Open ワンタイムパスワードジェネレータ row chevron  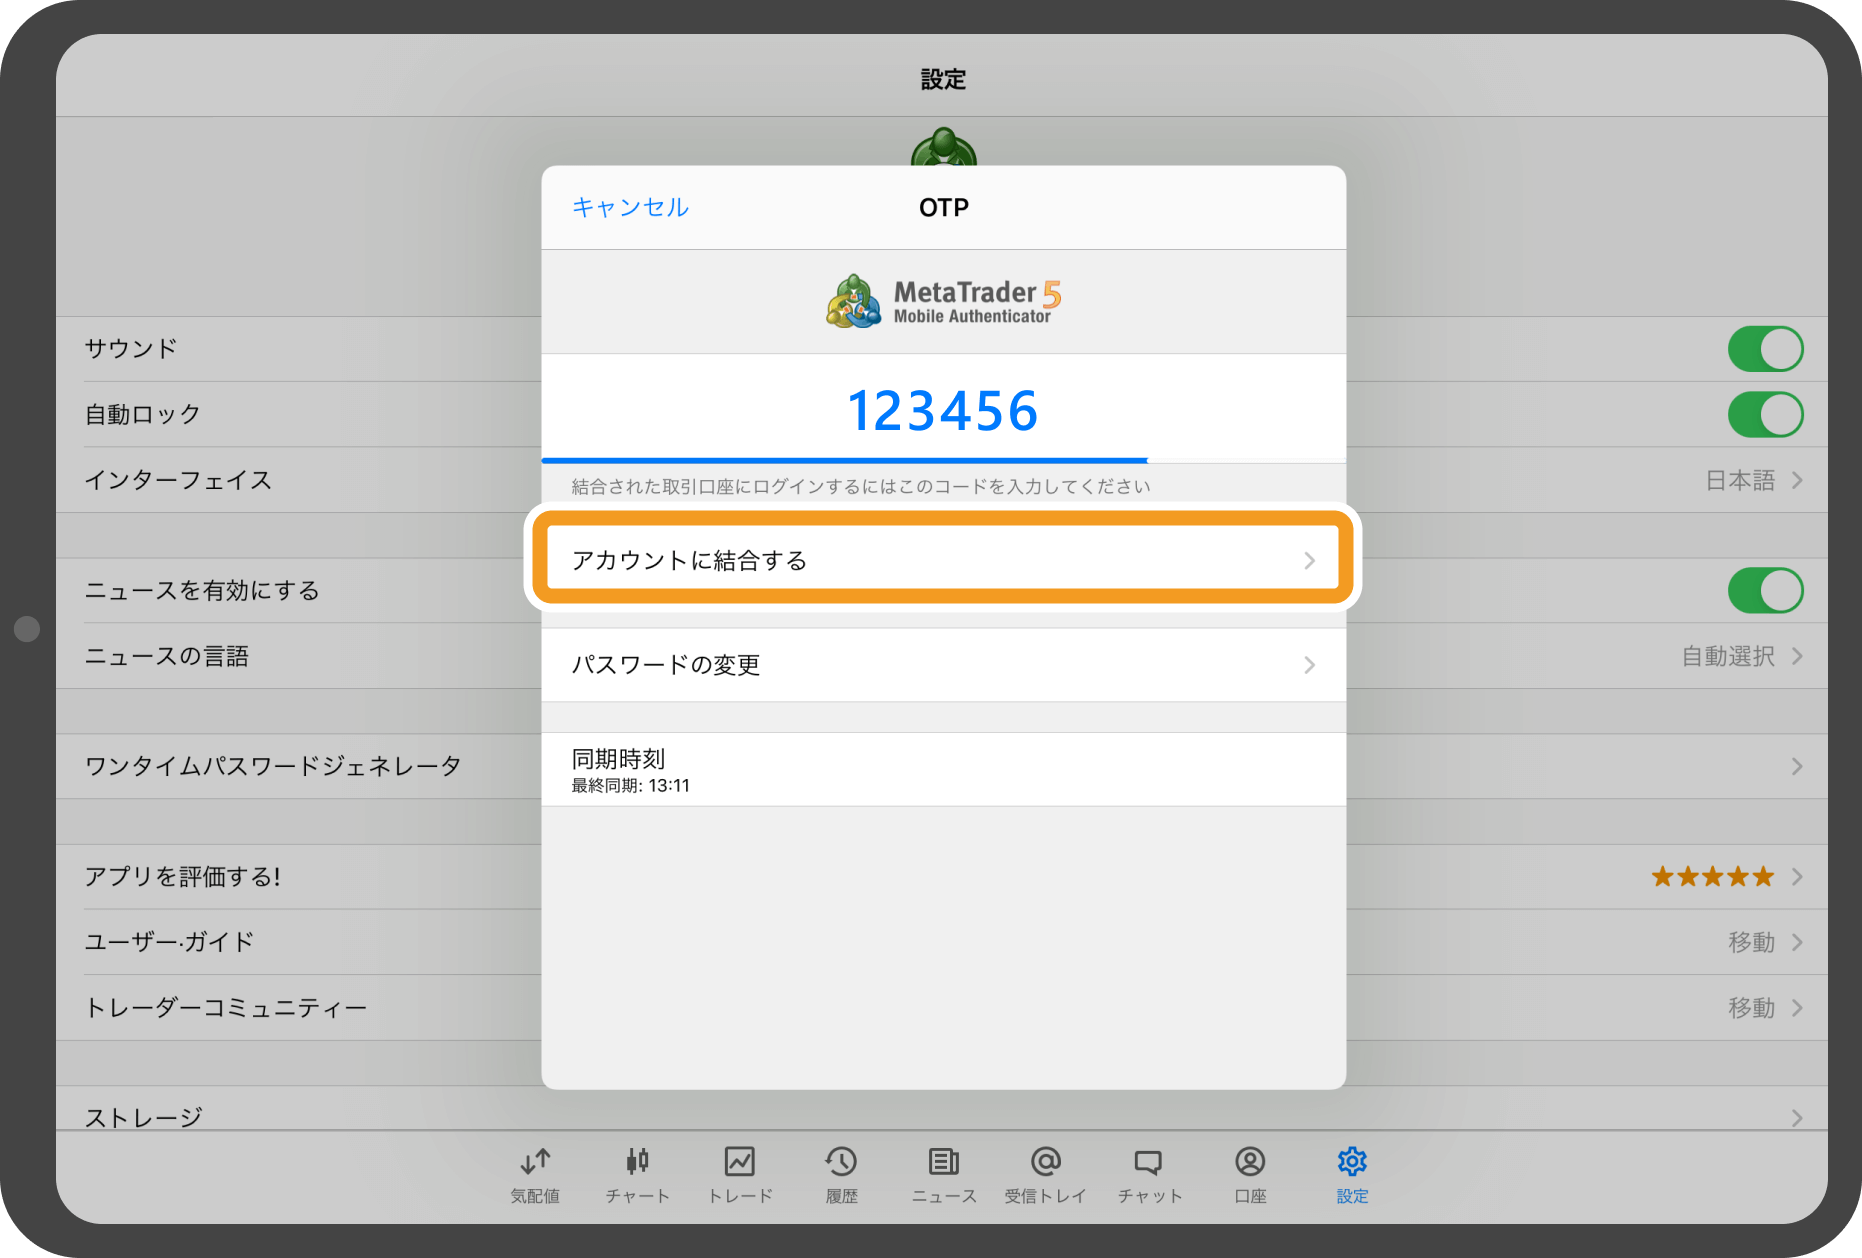(1797, 766)
